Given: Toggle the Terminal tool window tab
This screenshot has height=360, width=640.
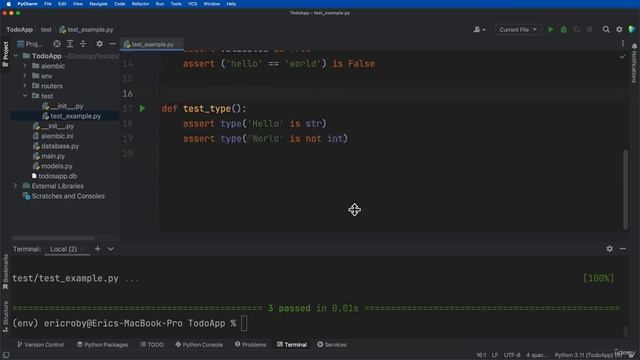Looking at the screenshot, I should (292, 344).
